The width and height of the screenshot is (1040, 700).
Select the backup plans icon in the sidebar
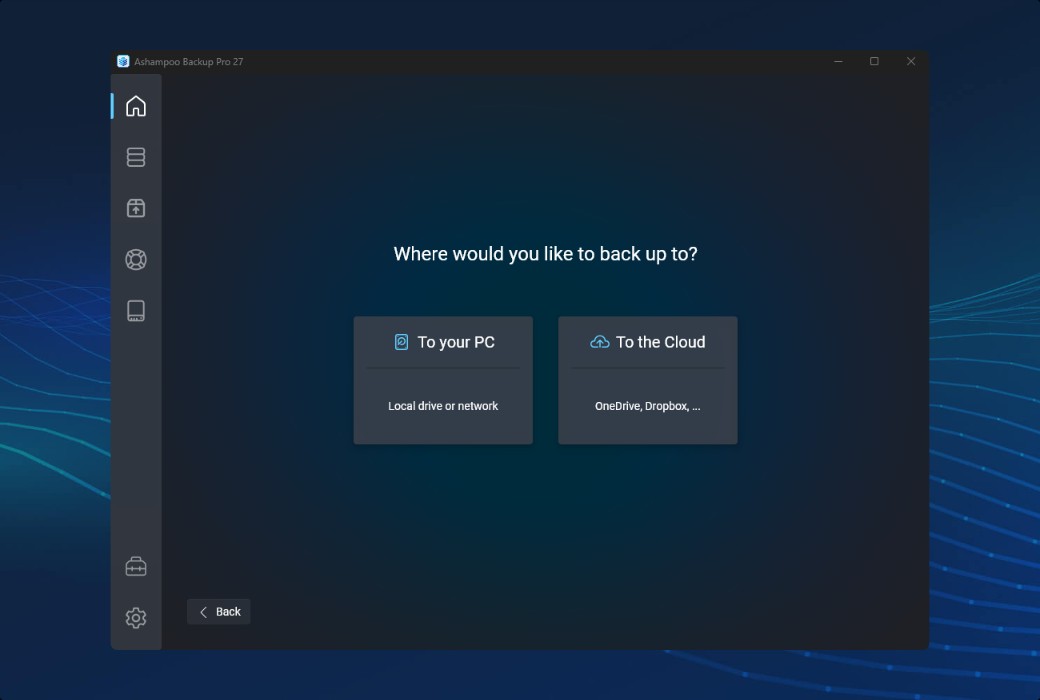click(136, 157)
